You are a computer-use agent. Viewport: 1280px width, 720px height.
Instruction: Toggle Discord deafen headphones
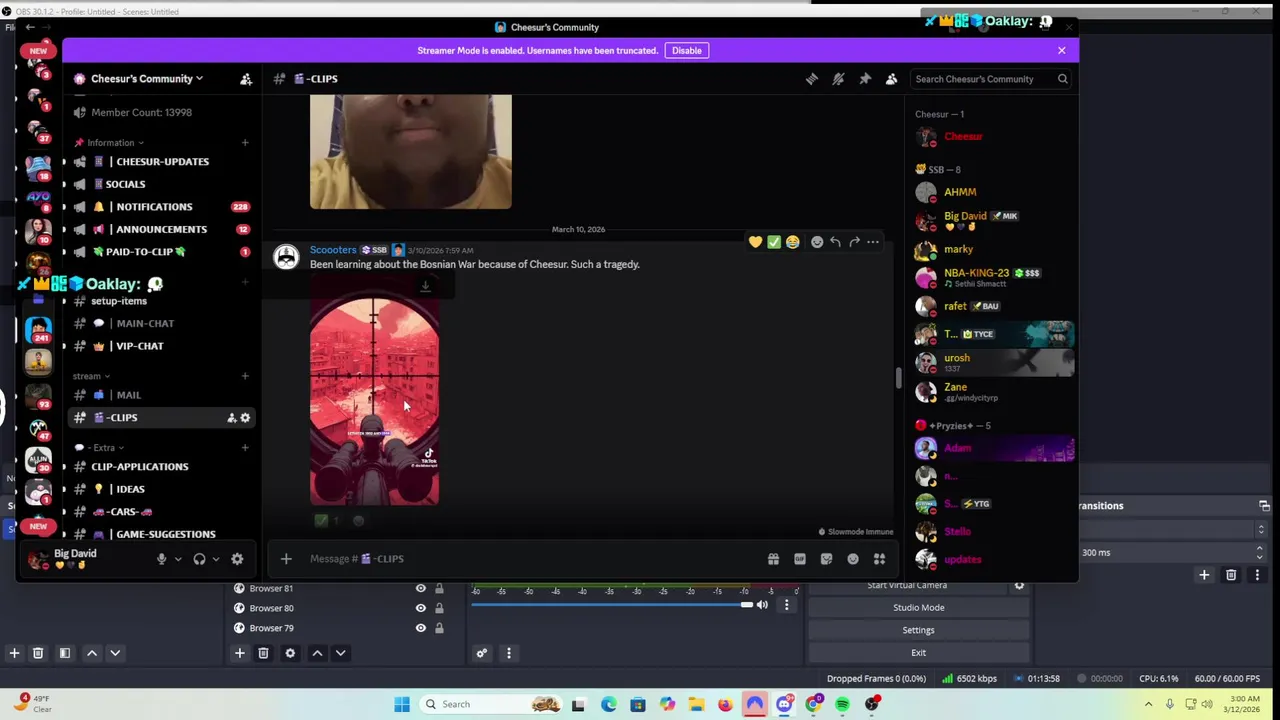[199, 559]
